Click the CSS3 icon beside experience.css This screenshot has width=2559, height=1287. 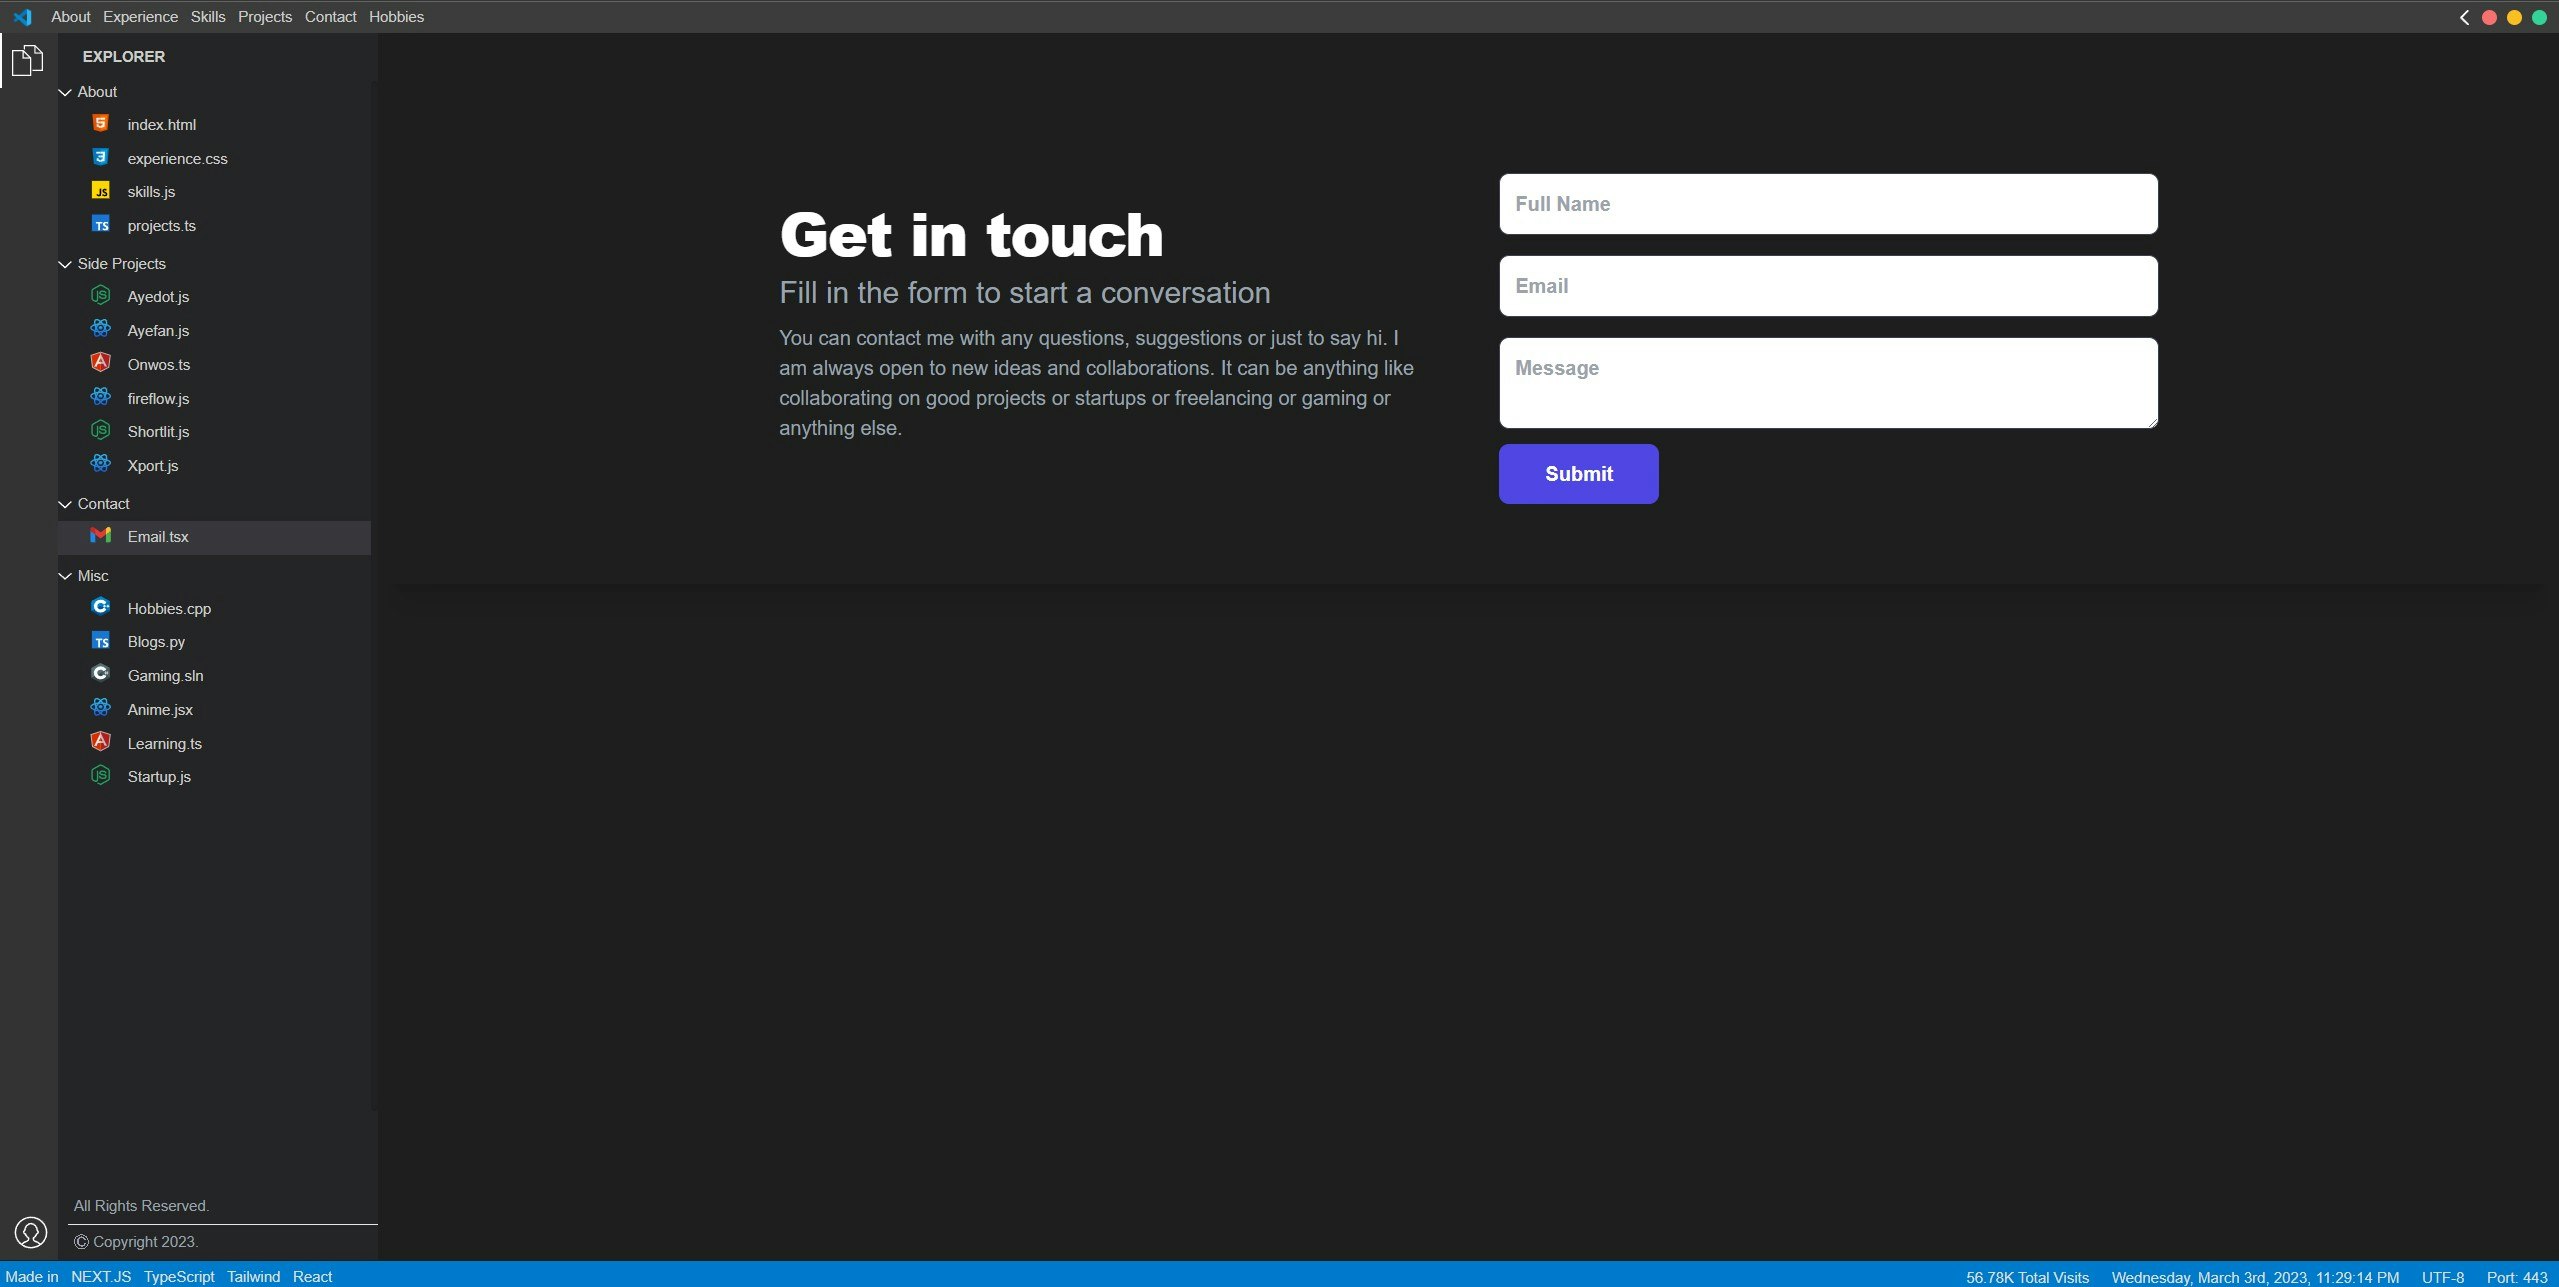click(x=101, y=157)
